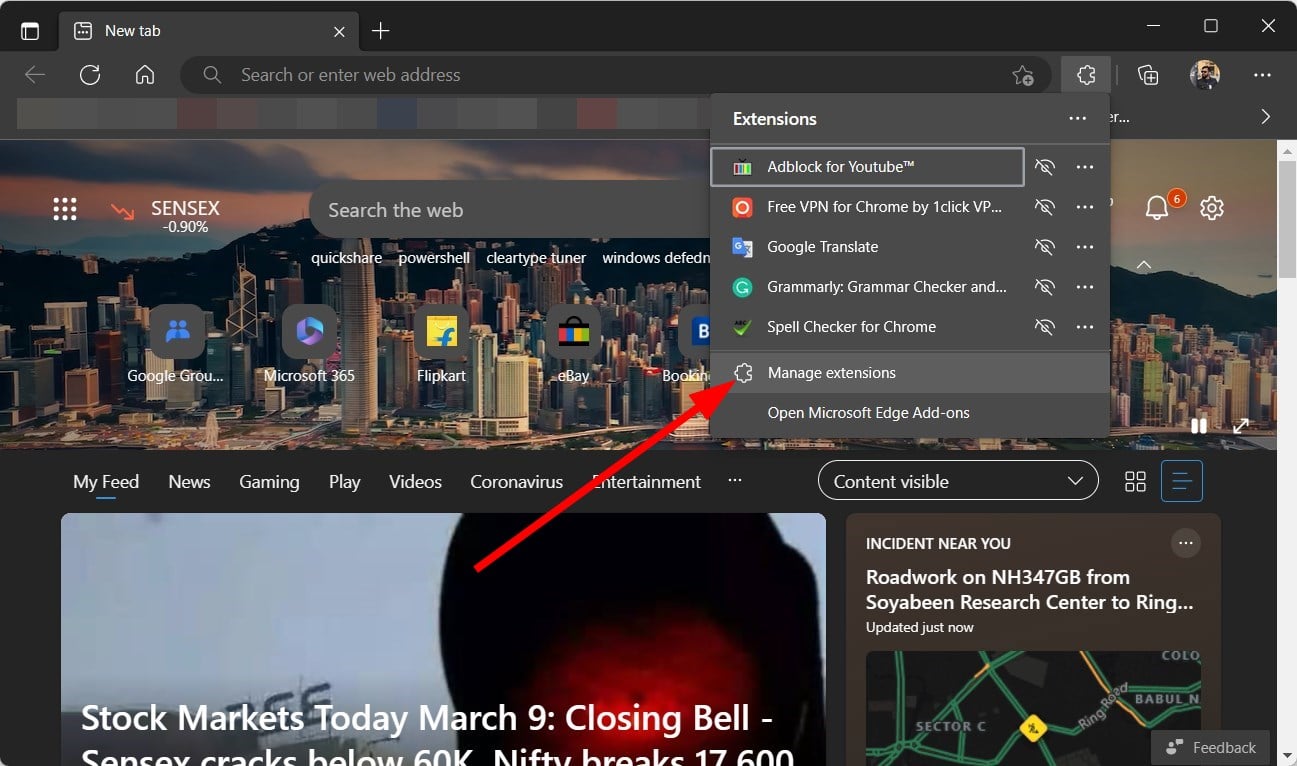Open the Collections icon
Viewport: 1297px width, 766px height.
[x=1148, y=75]
